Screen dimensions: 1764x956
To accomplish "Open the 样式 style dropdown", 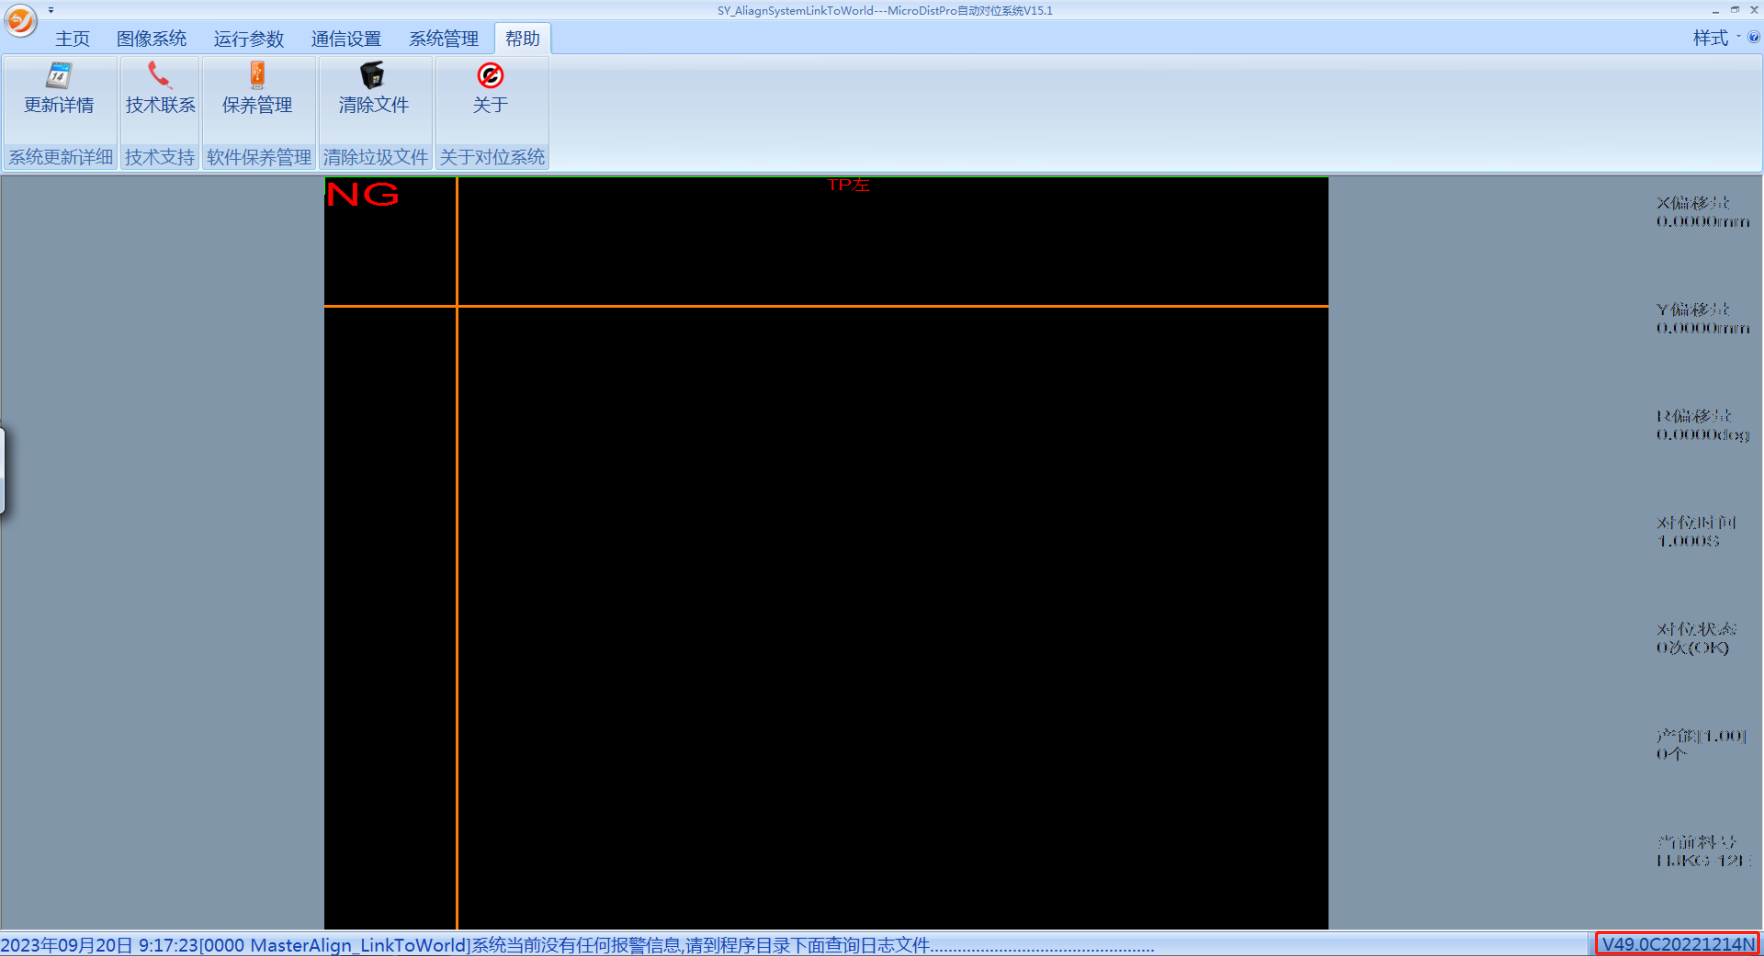I will tap(1714, 38).
